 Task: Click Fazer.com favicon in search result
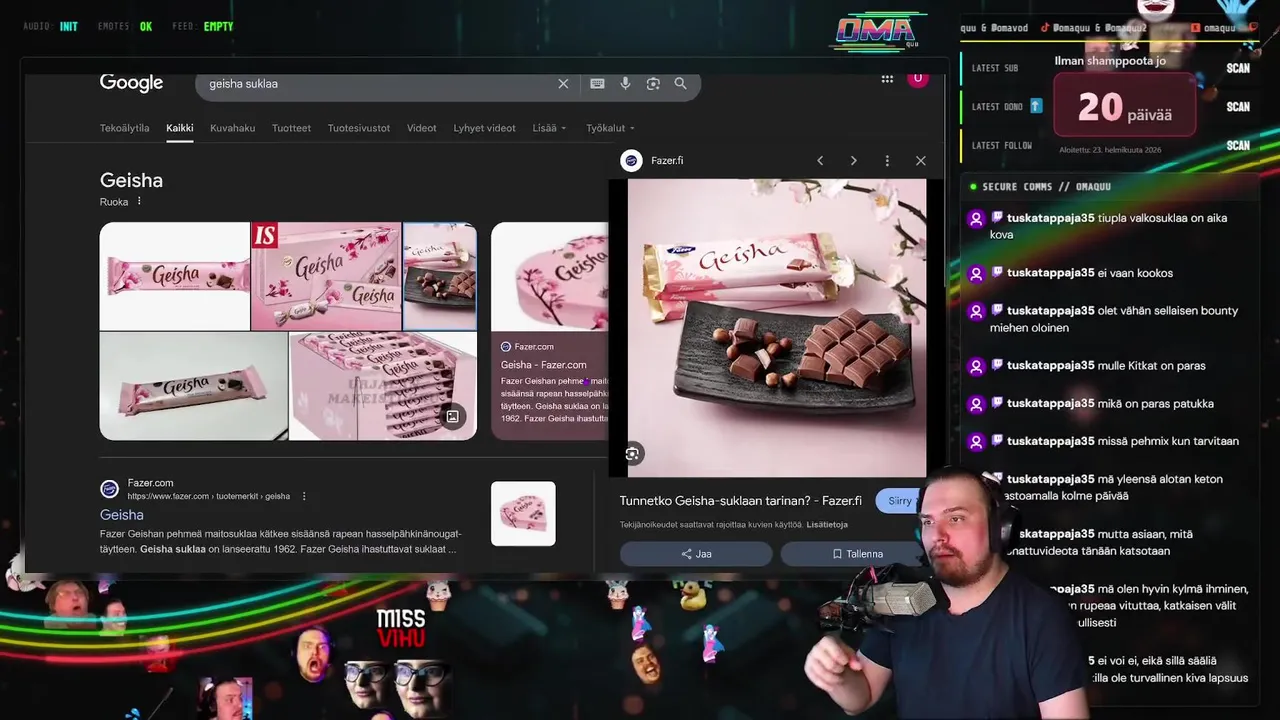click(109, 489)
